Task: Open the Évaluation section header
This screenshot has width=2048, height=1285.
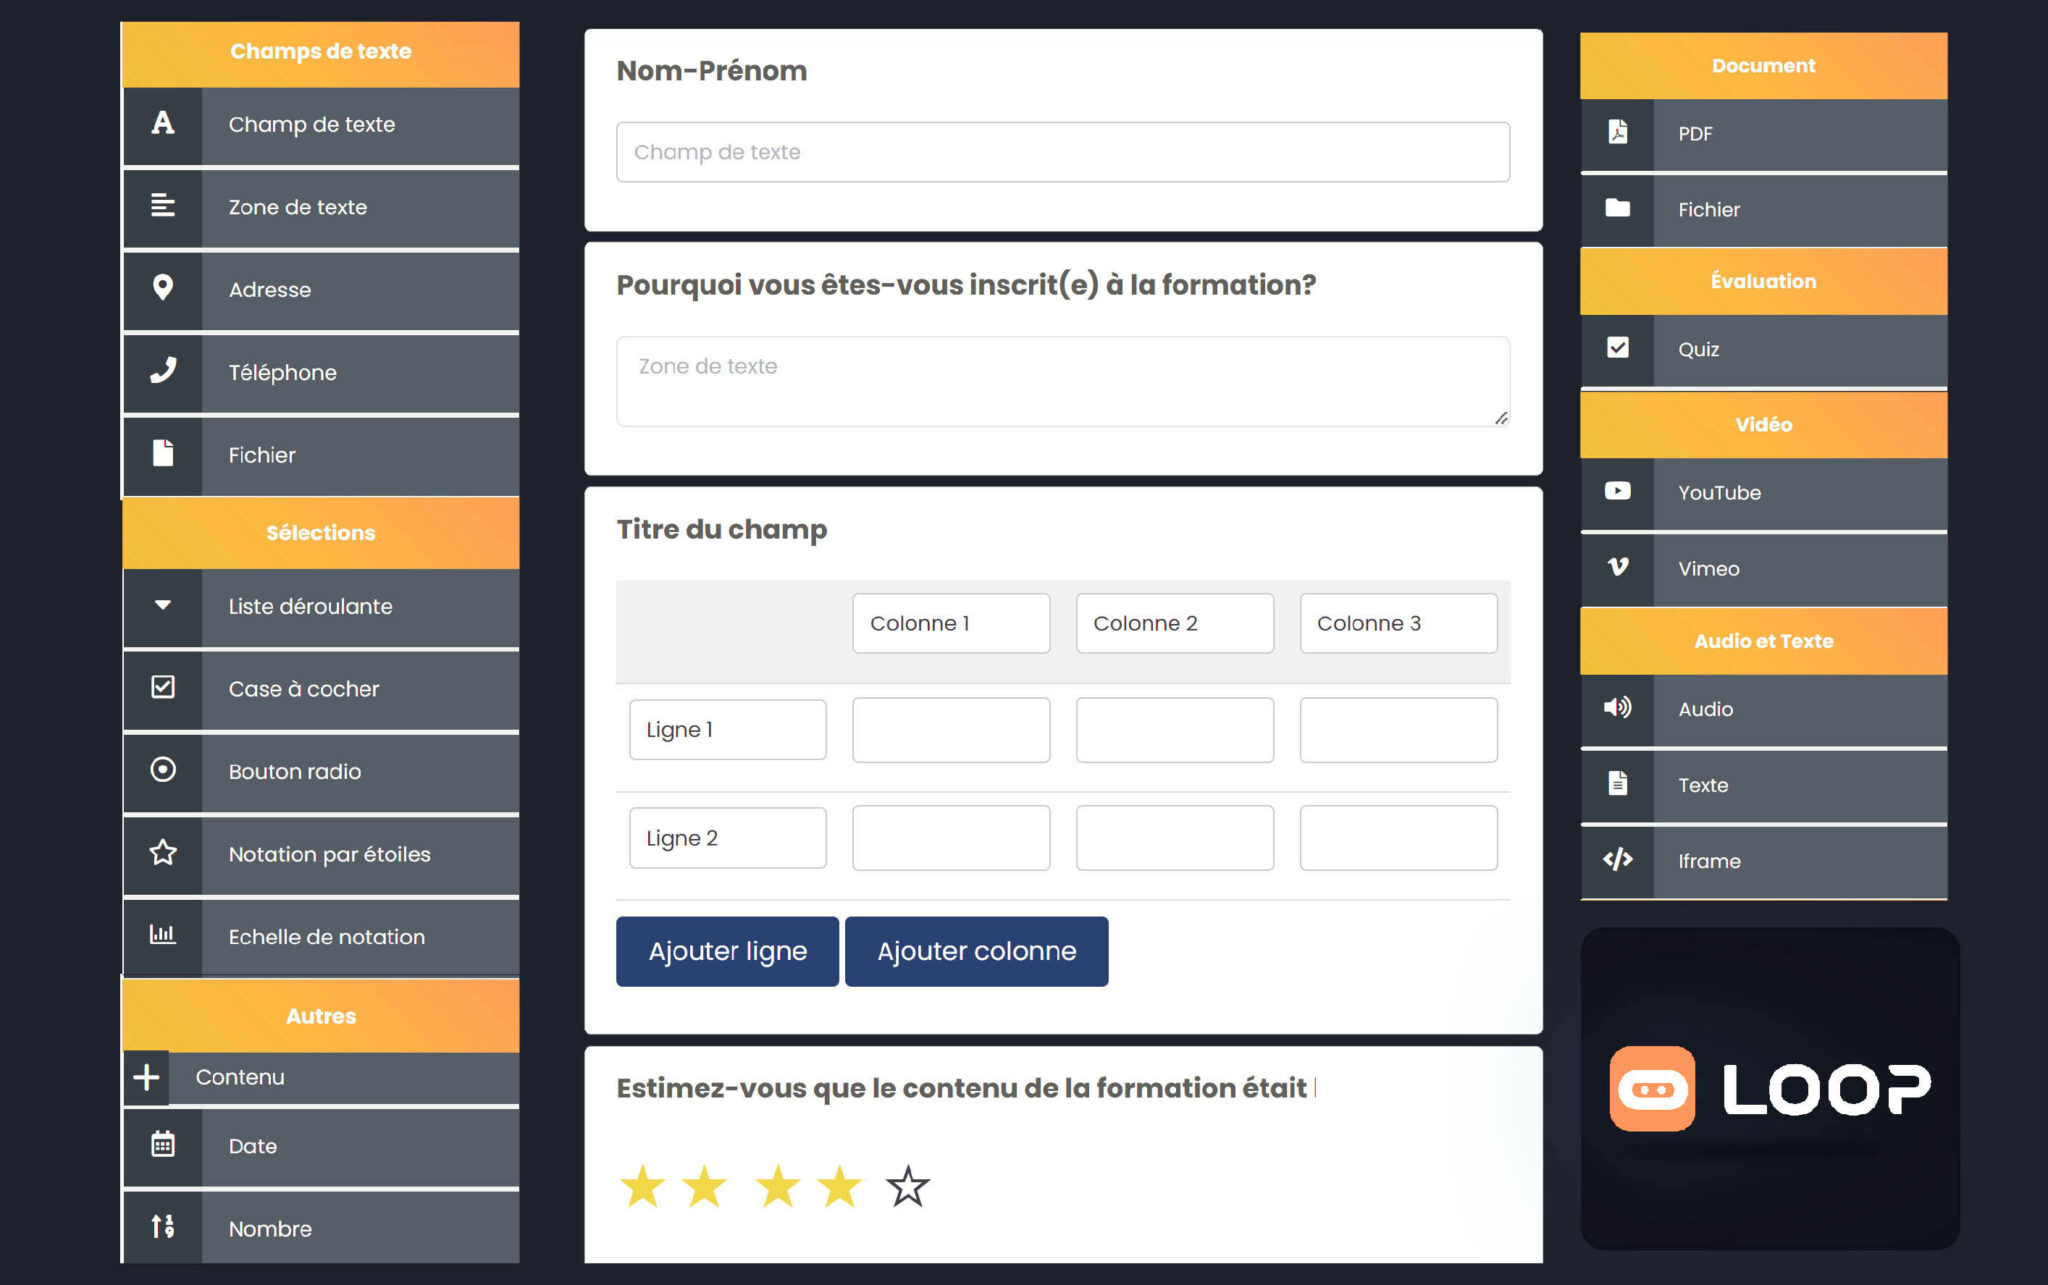Action: click(1763, 281)
